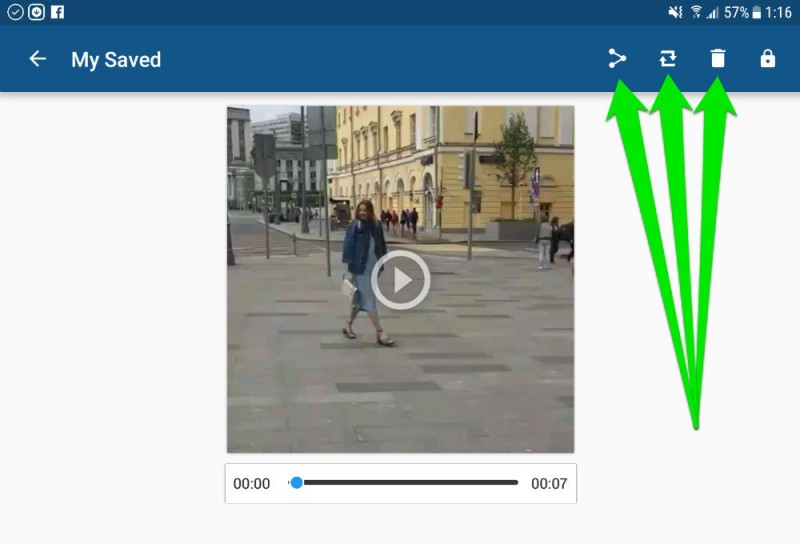
Task: Play the video using the center play button
Action: coord(401,280)
